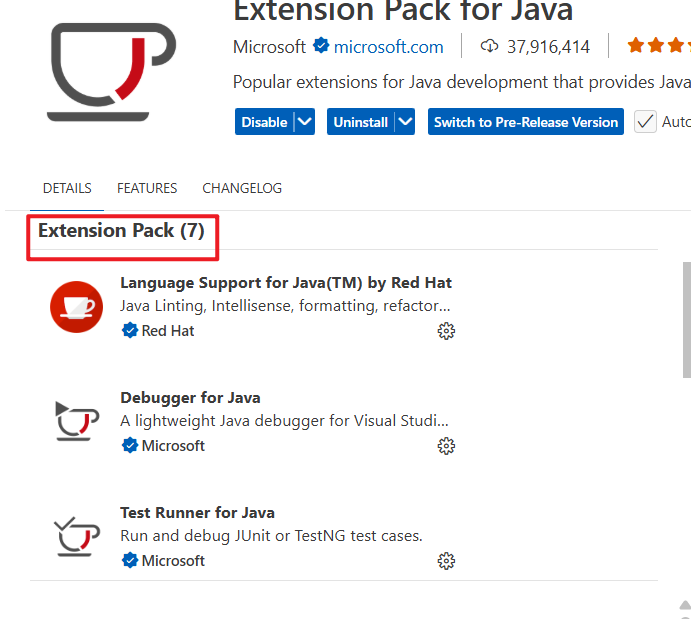Click verified badge under Debugger for Java
The width and height of the screenshot is (691, 619).
[130, 445]
